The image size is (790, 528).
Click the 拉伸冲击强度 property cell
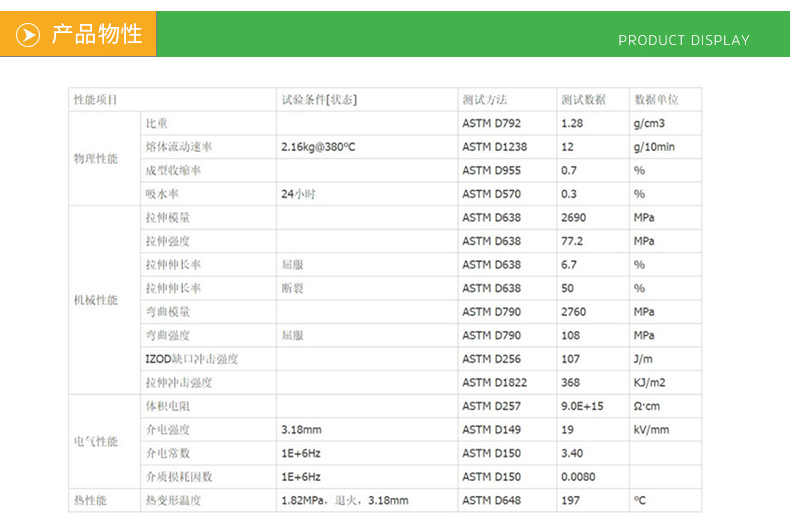(x=208, y=383)
